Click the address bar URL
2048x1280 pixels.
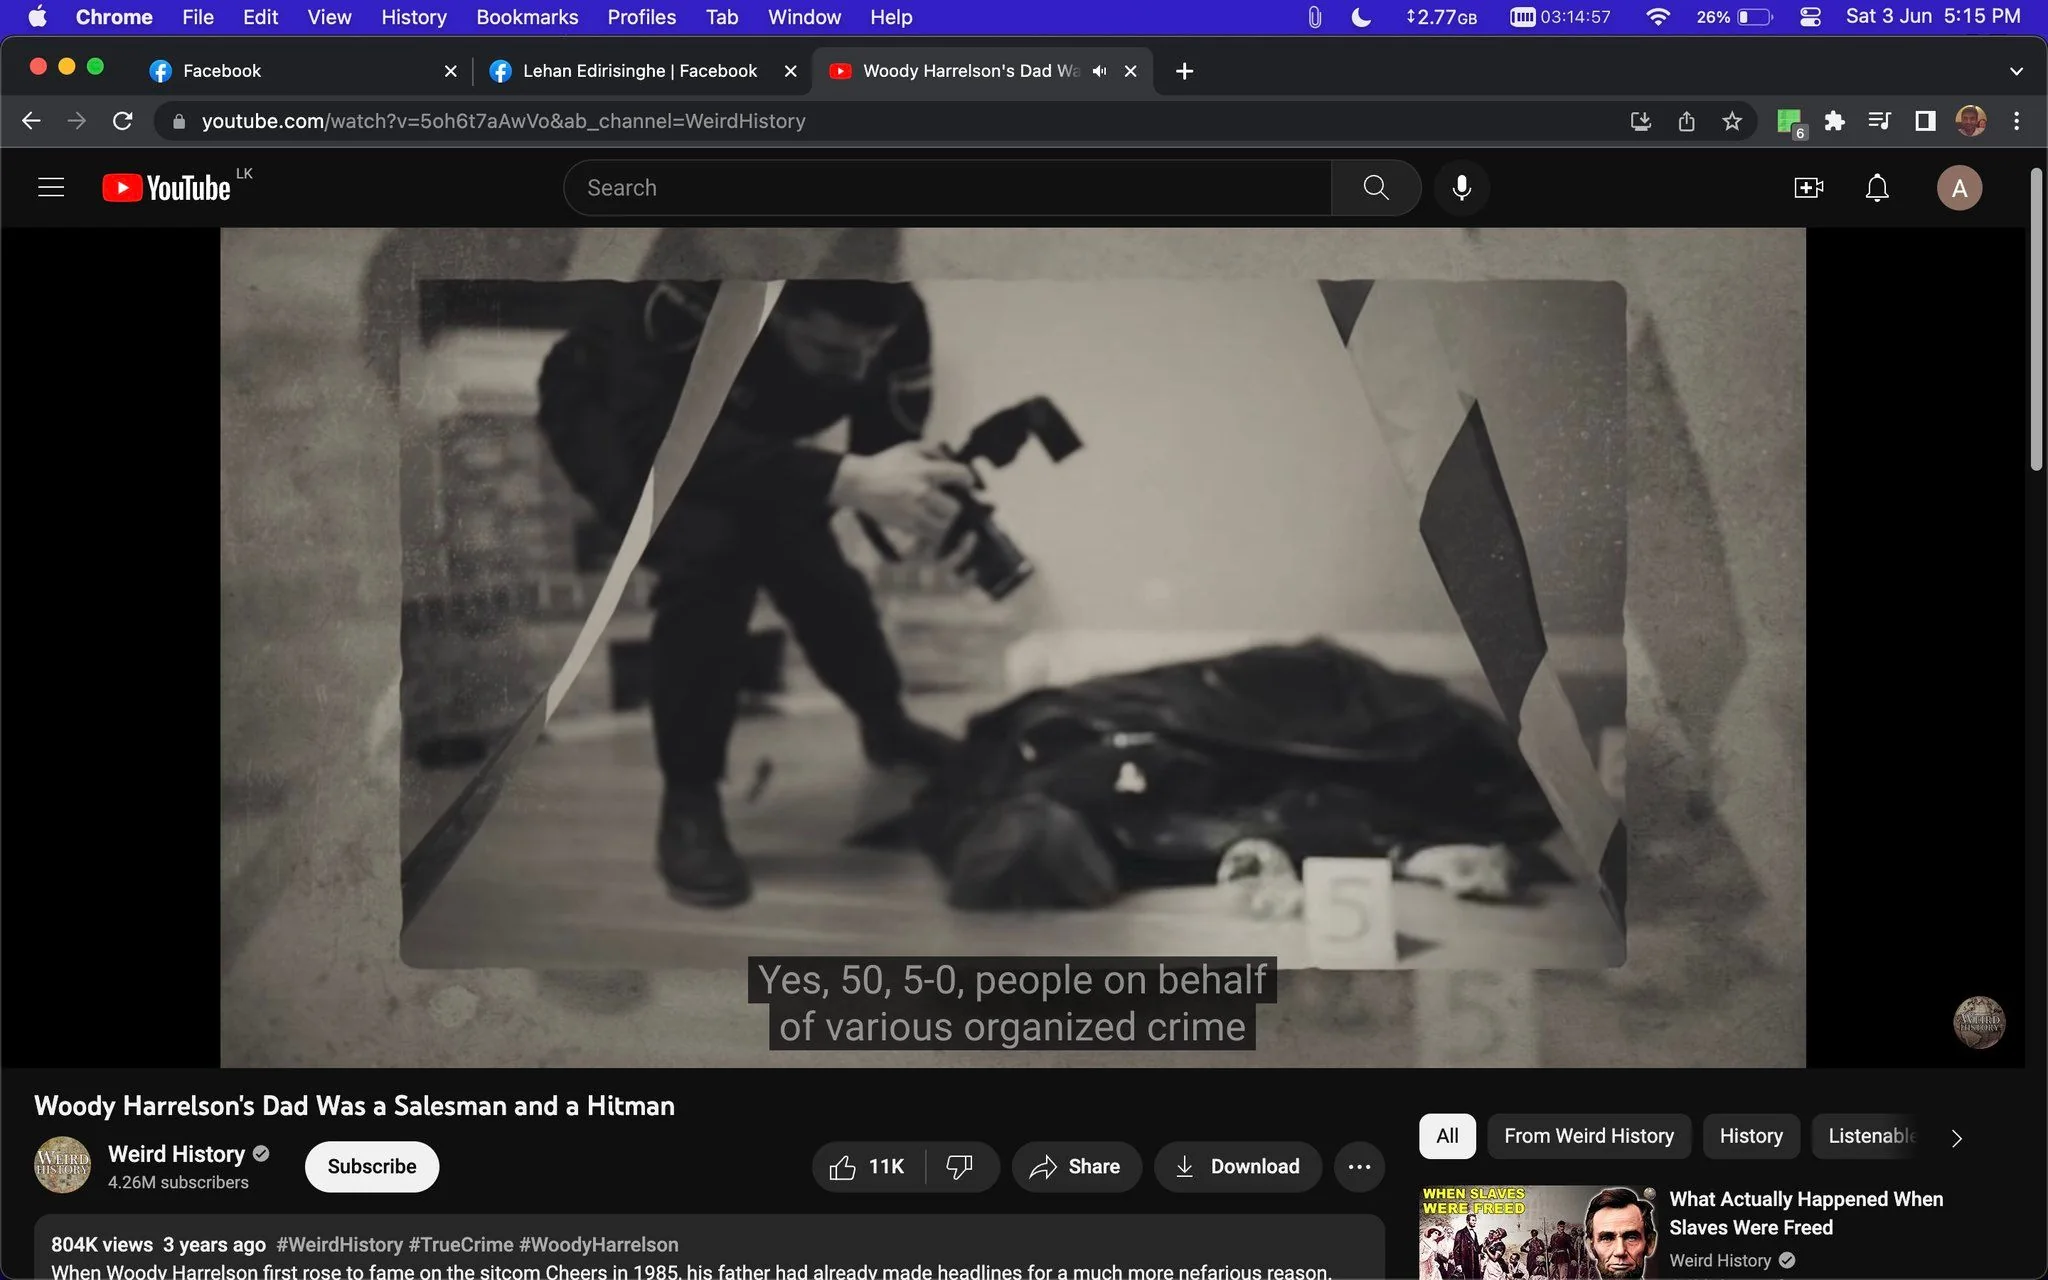[503, 121]
